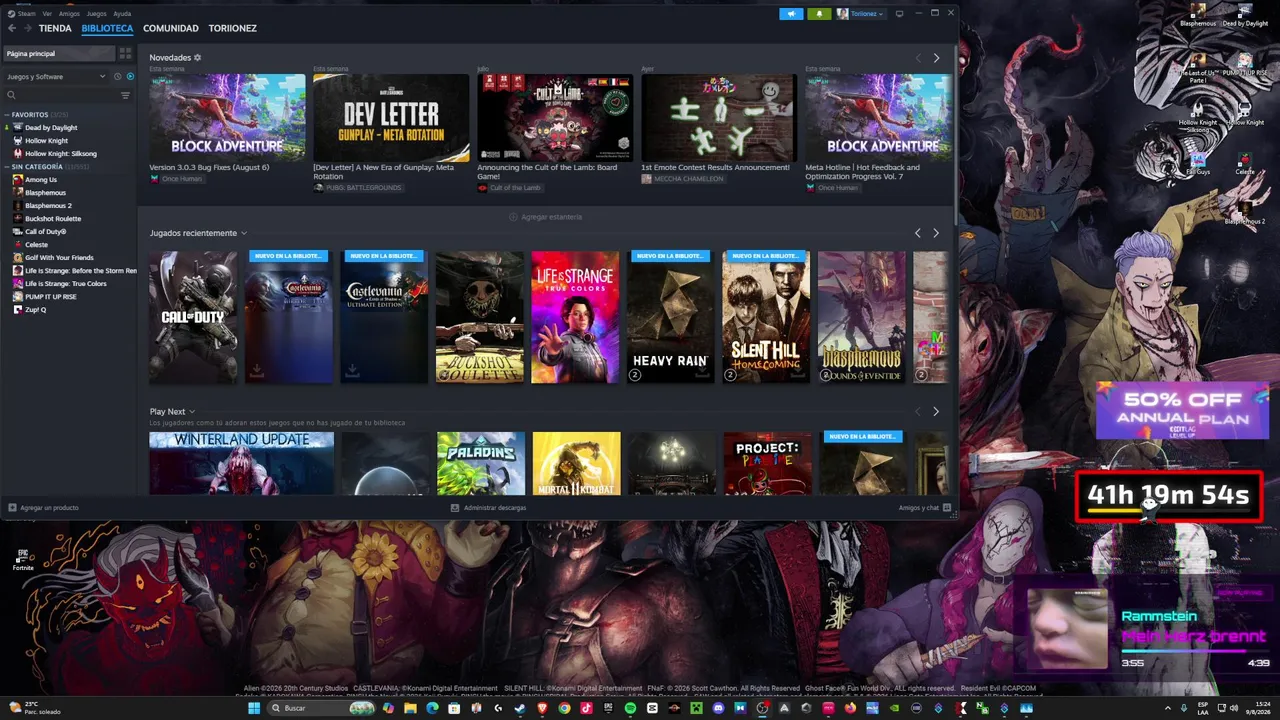Viewport: 1280px width, 720px height.
Task: Open the Juegos menu
Action: (97, 14)
